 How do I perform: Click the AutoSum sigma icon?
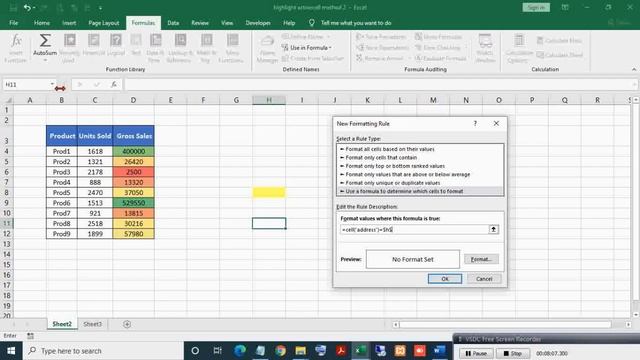45,41
